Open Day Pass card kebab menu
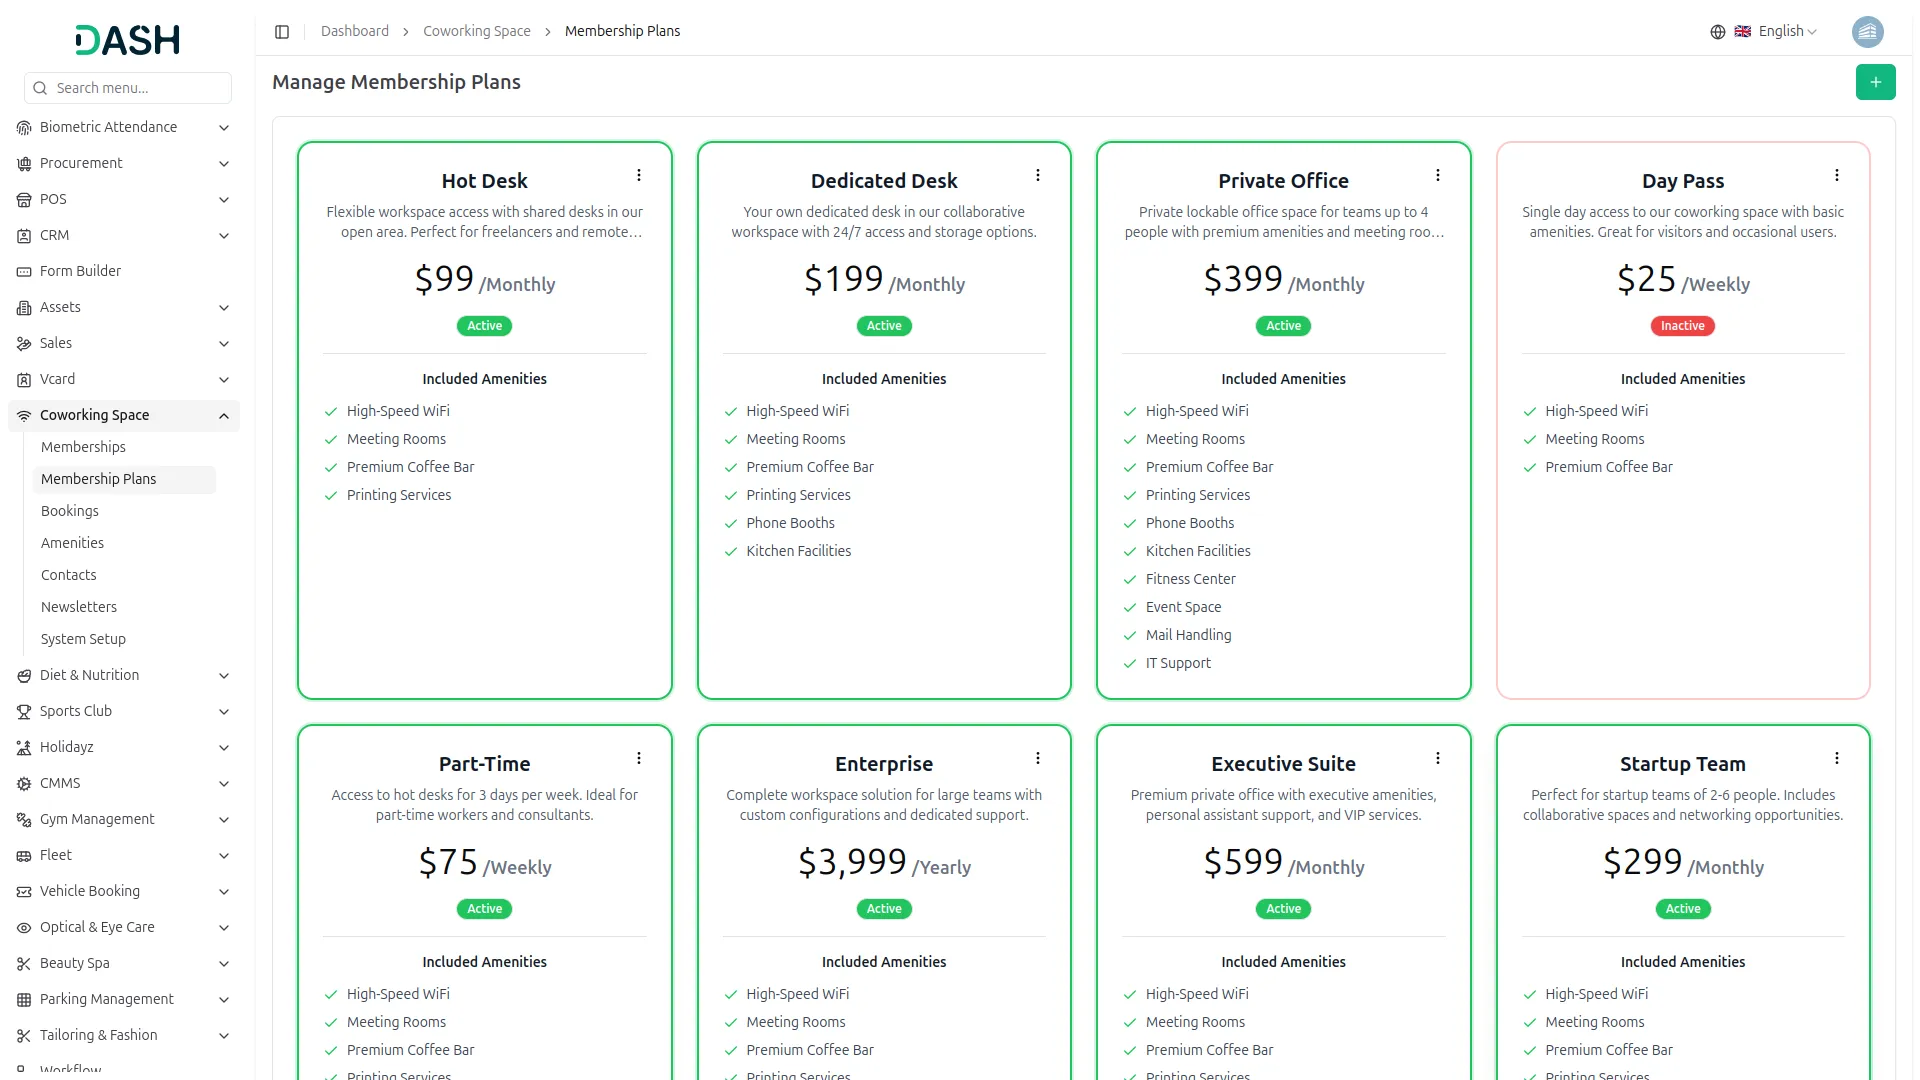 click(x=1836, y=175)
